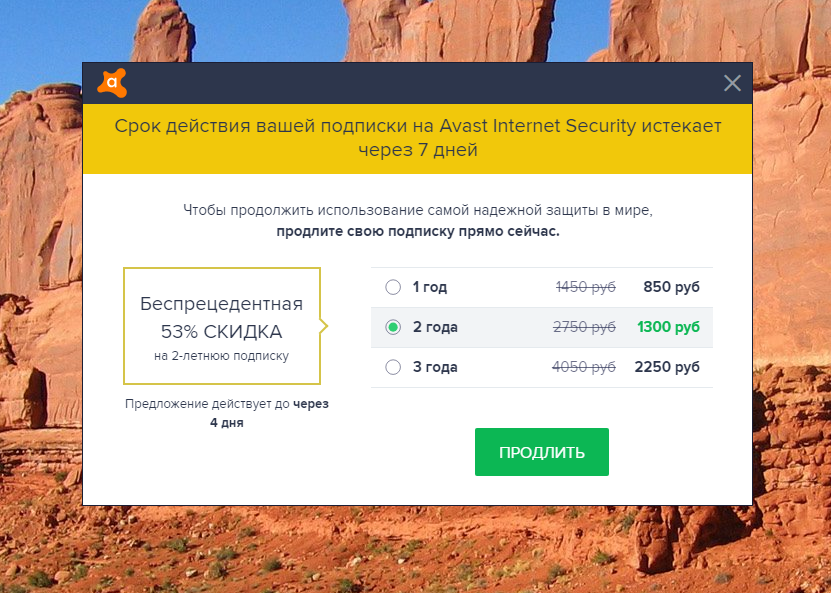Click the '1 год' option label
Image resolution: width=831 pixels, height=593 pixels.
click(x=430, y=288)
